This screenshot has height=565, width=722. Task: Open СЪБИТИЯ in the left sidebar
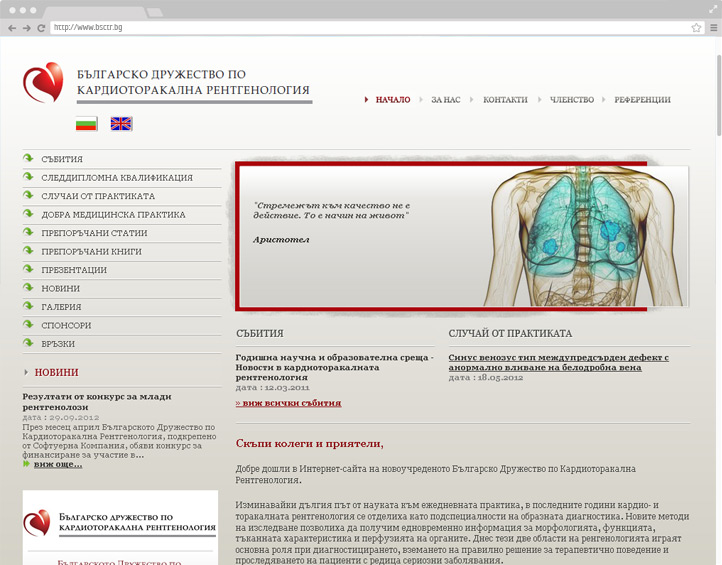coord(62,159)
